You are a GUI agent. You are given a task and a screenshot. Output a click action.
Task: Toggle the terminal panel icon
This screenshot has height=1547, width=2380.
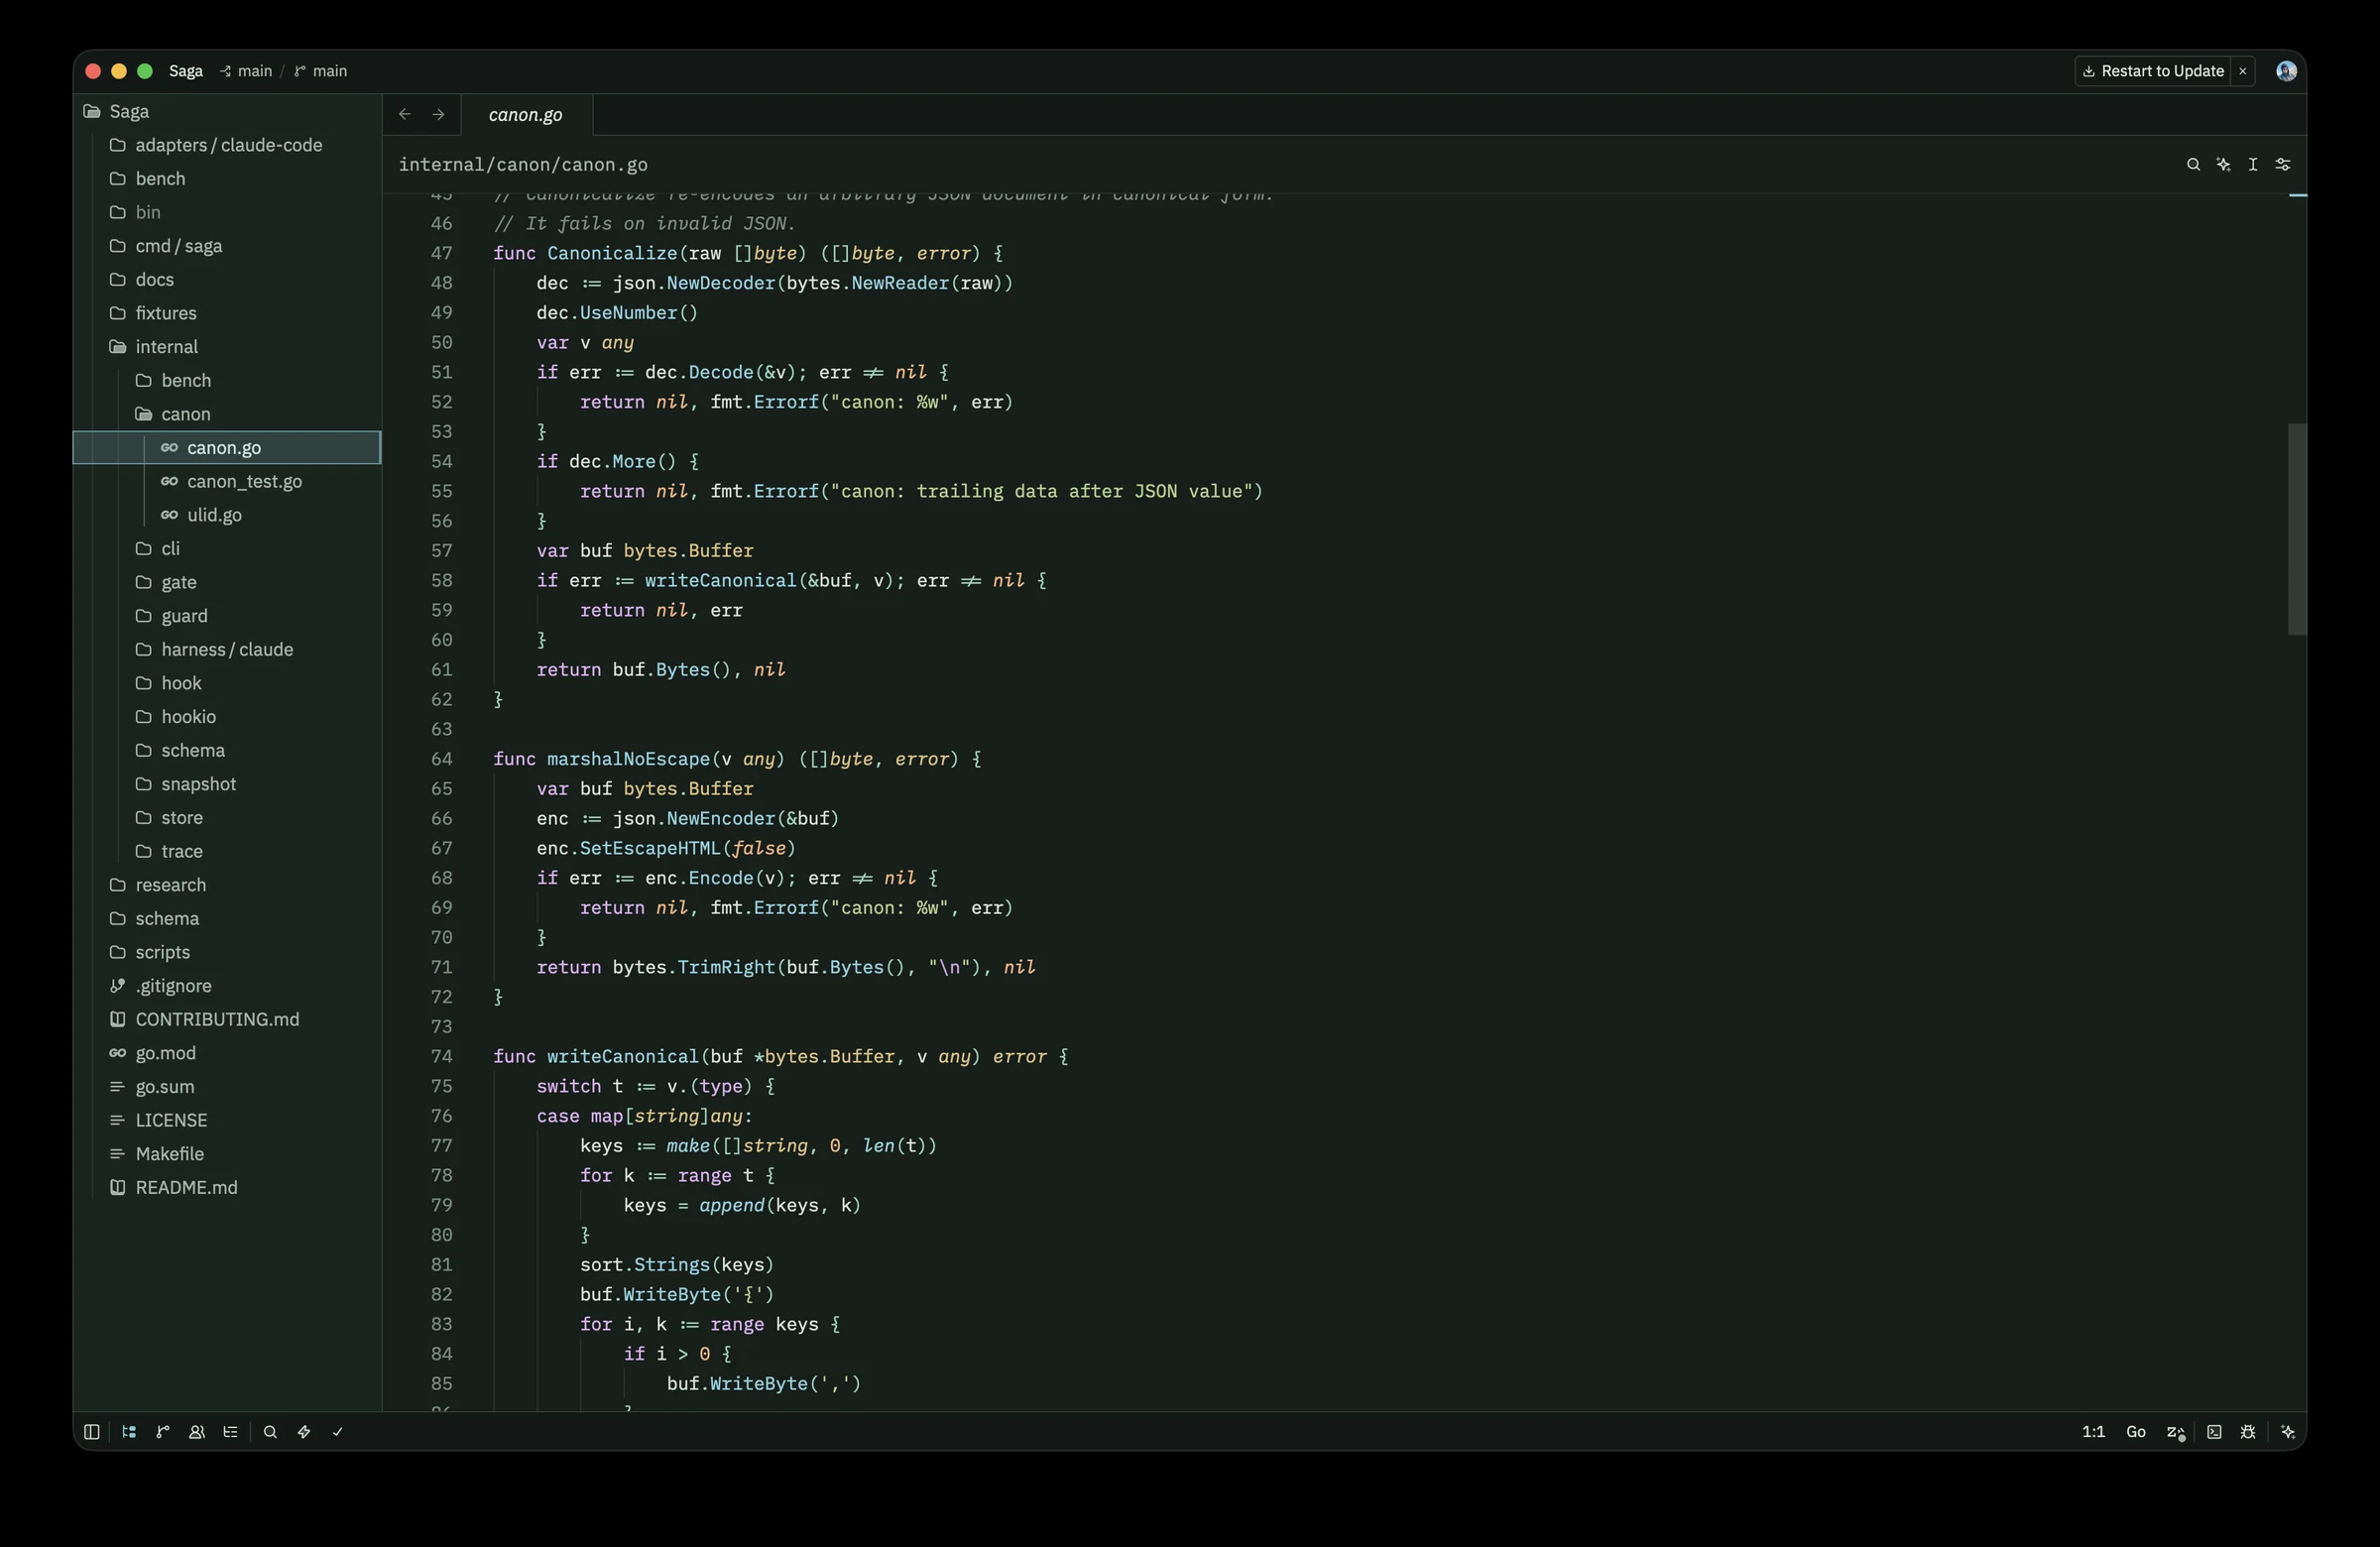point(2214,1432)
